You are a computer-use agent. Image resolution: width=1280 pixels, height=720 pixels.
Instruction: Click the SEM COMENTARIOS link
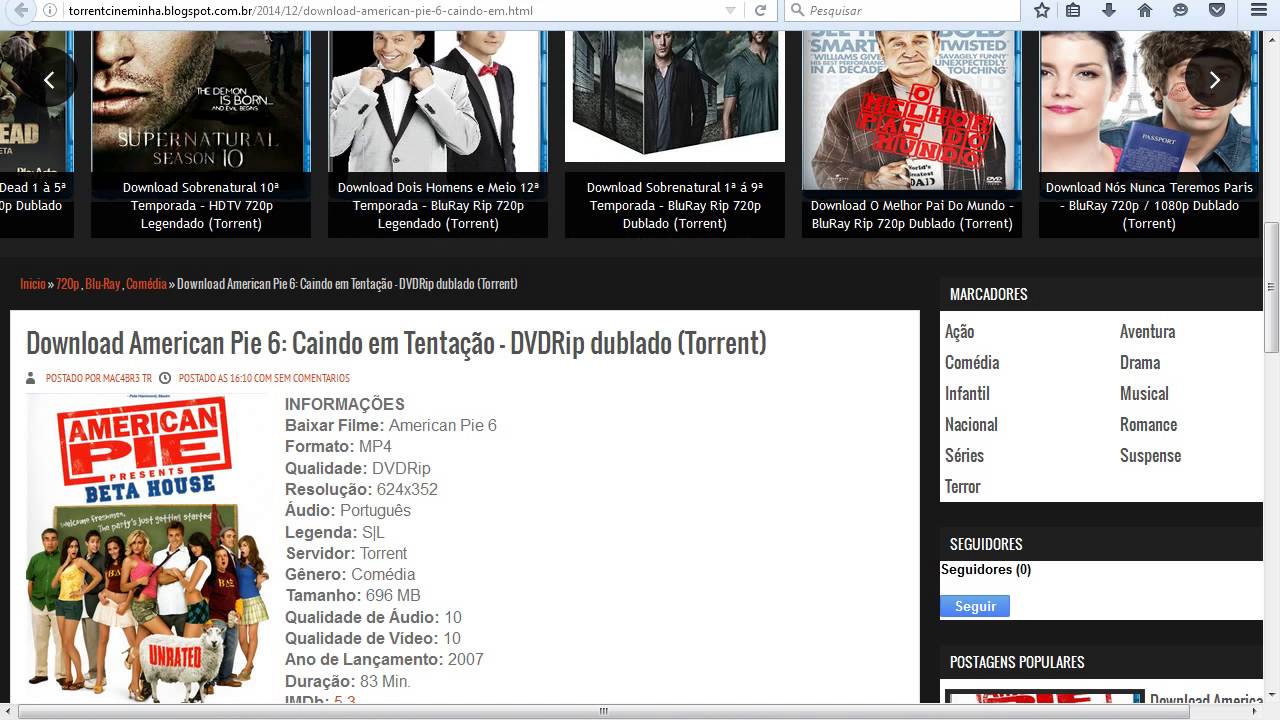click(311, 378)
